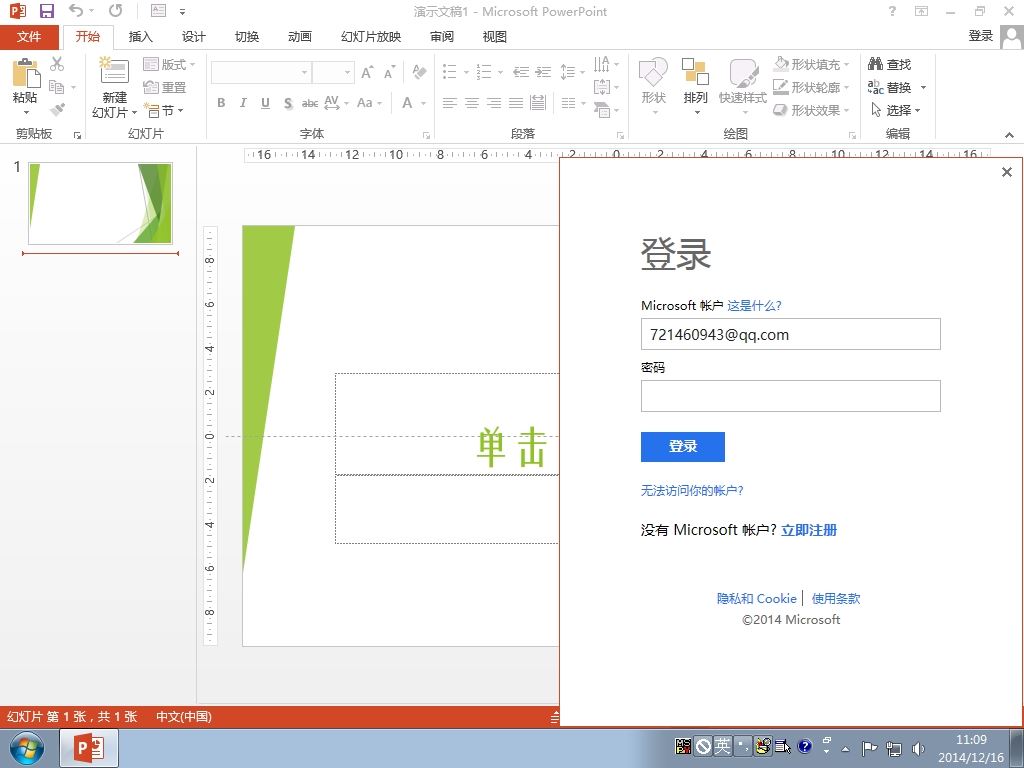Click the blue 登录 sign-in button
The image size is (1024, 768).
pyautogui.click(x=682, y=447)
